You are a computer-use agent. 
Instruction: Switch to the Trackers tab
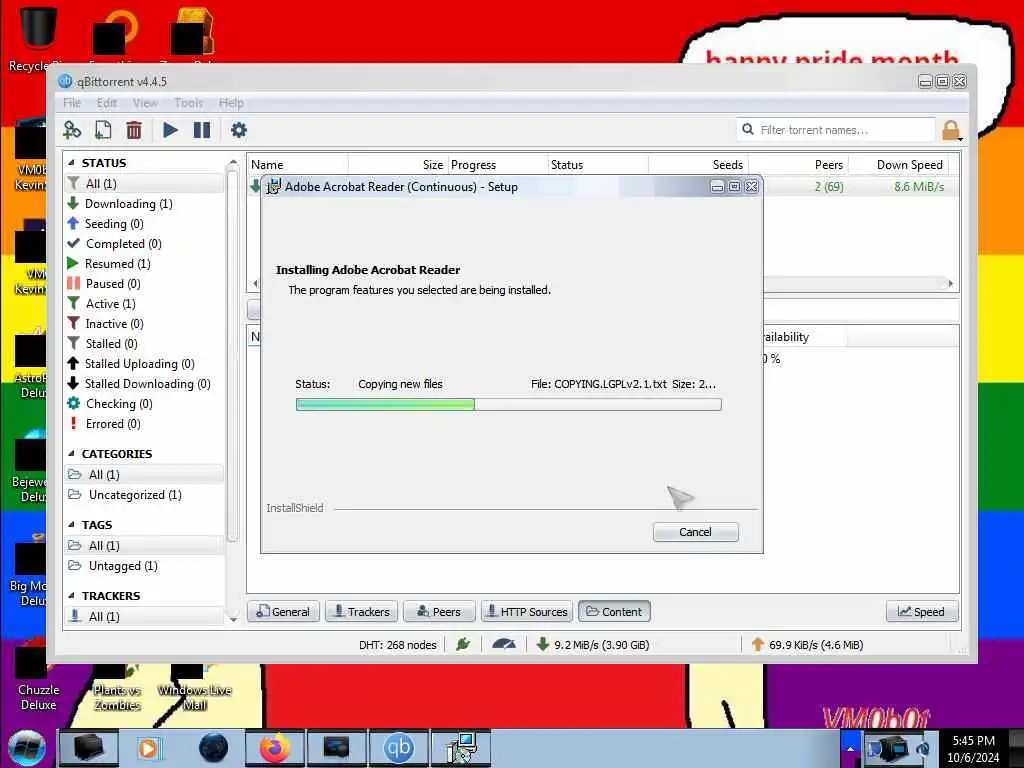(x=362, y=611)
